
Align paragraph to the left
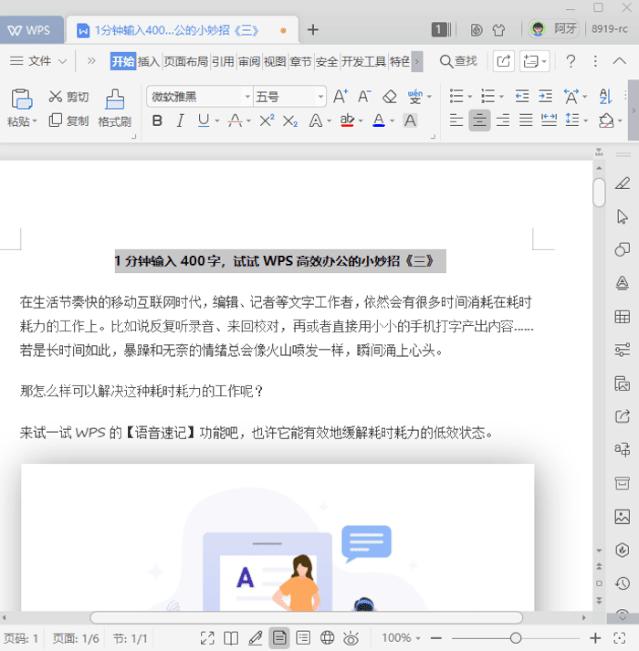456,120
